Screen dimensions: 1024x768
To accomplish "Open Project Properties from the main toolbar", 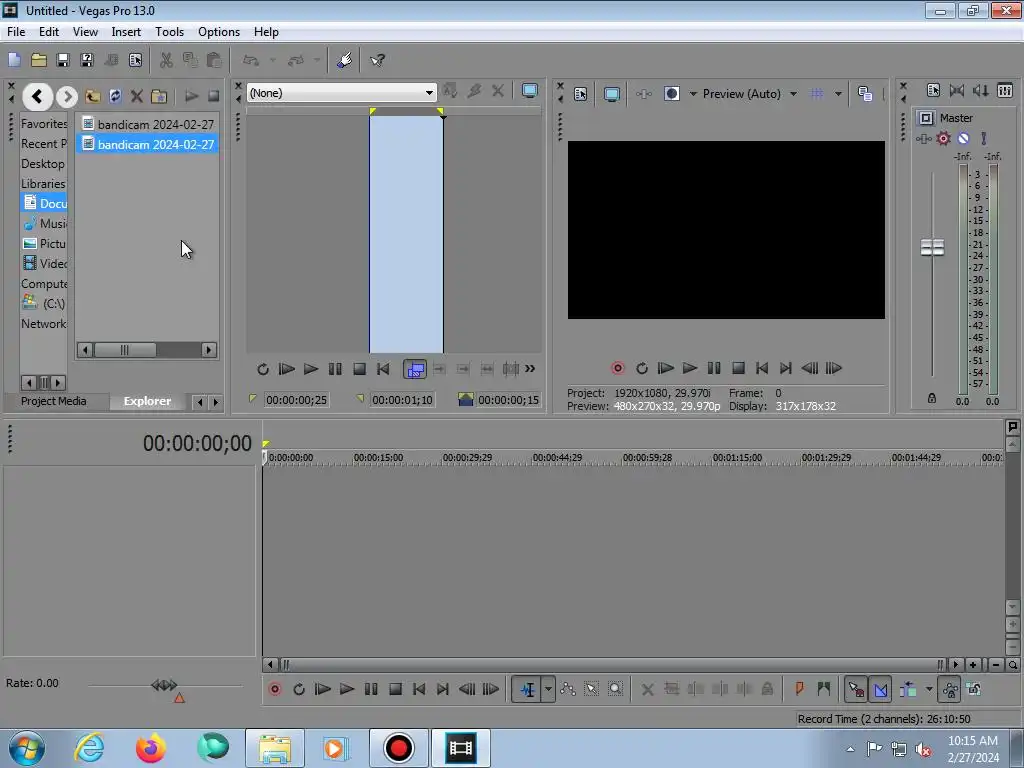I will [135, 60].
